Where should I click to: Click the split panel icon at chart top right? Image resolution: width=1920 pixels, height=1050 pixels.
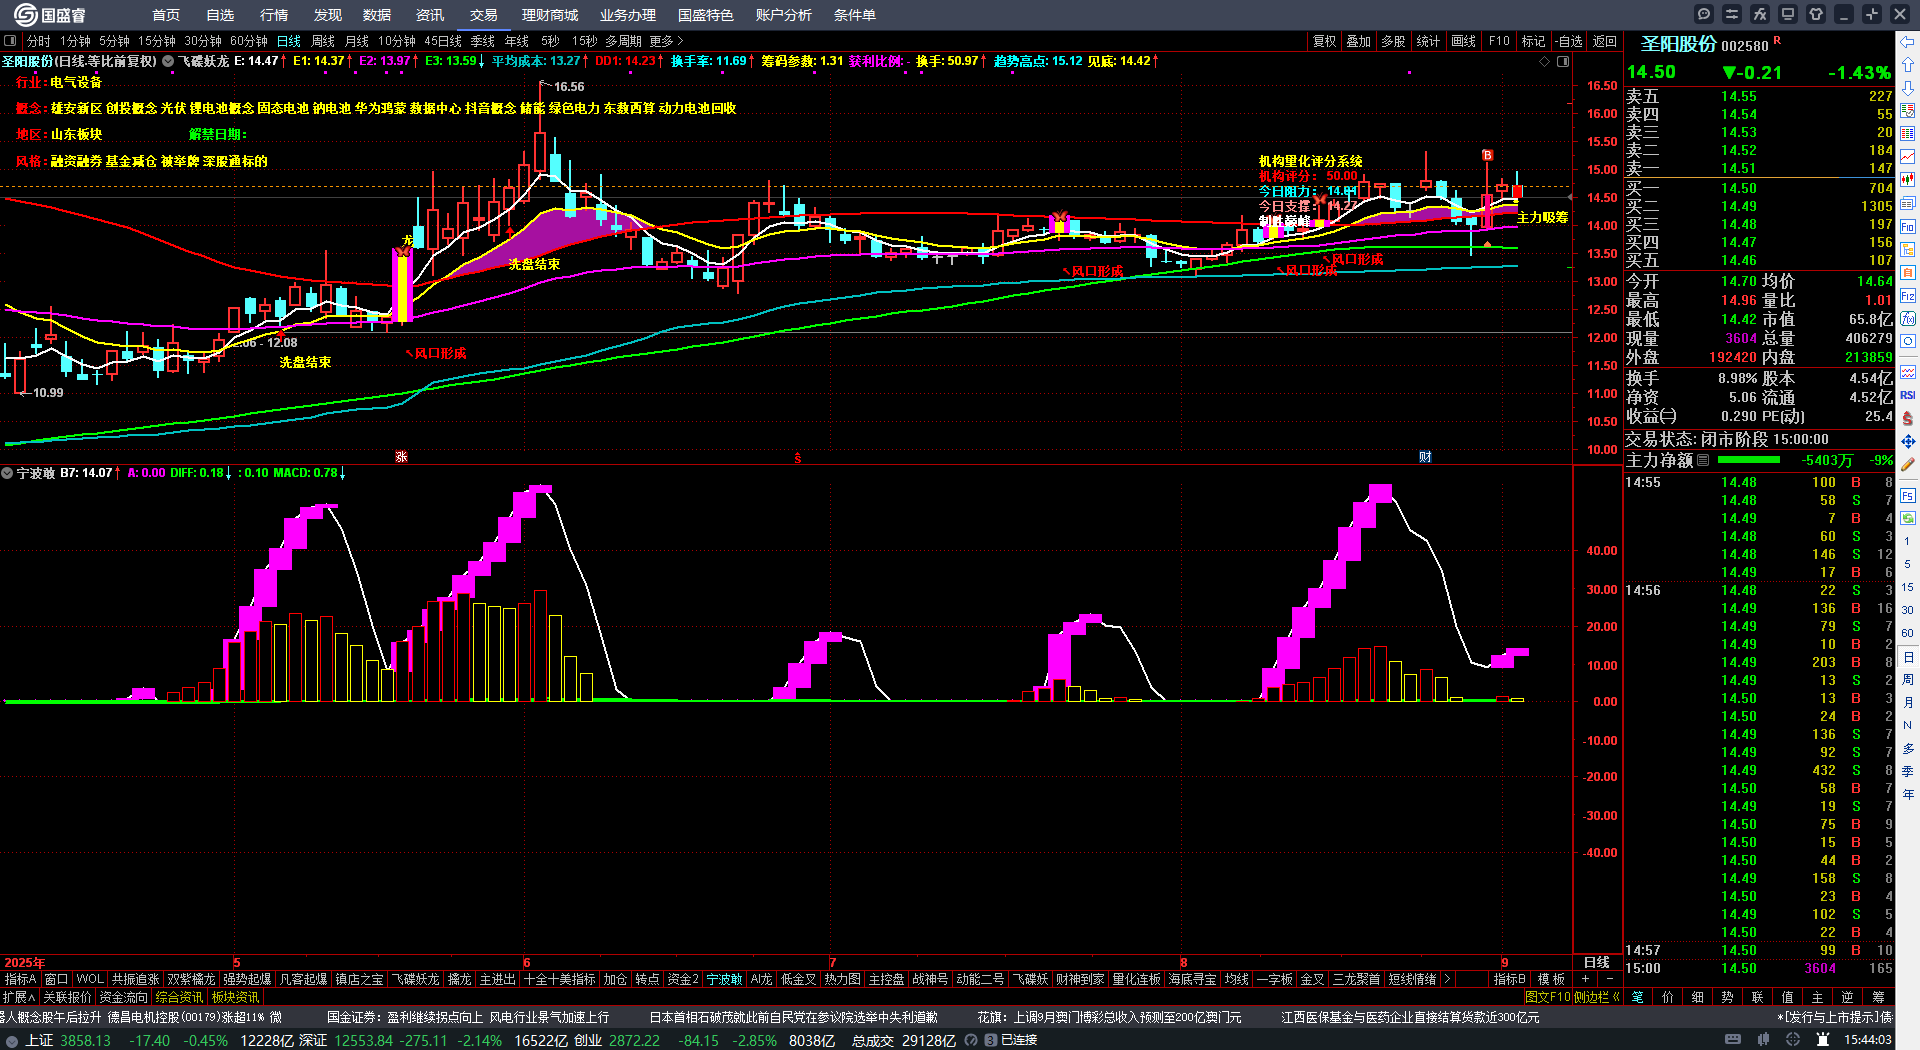pyautogui.click(x=1563, y=62)
